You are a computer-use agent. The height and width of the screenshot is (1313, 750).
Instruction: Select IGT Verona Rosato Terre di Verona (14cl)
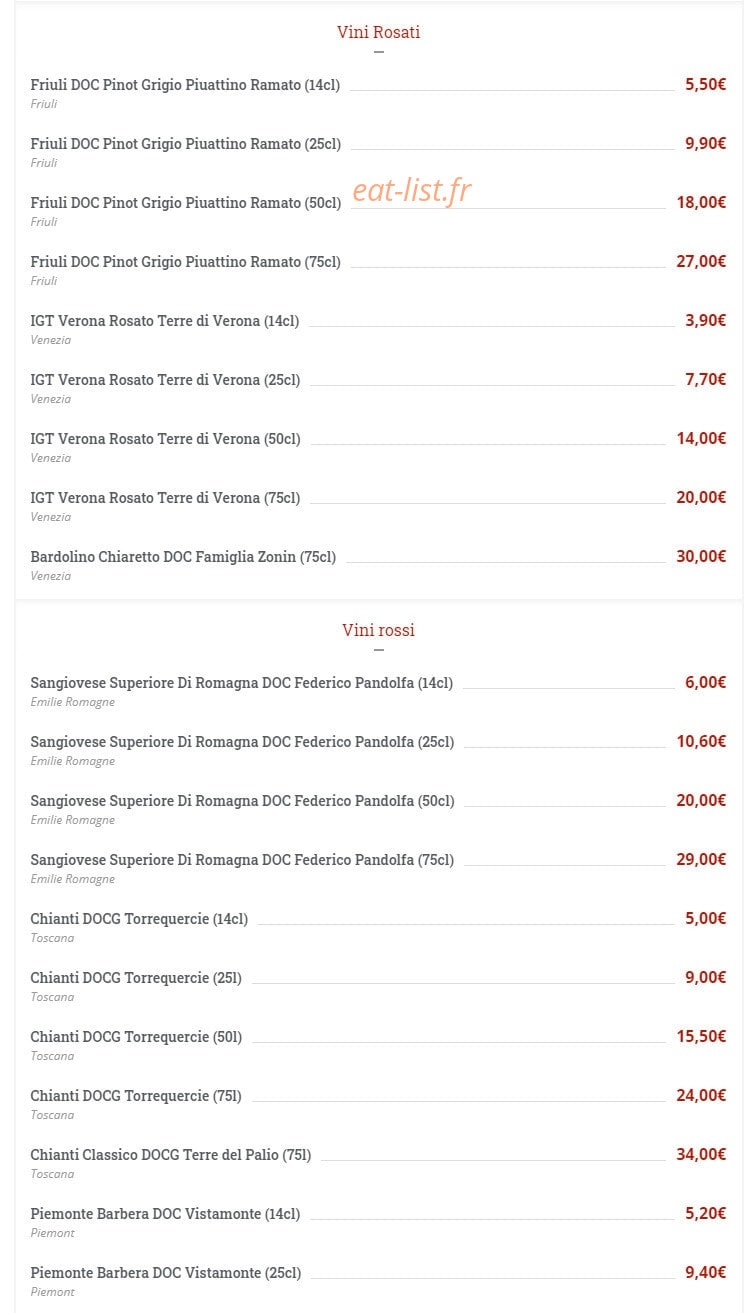point(165,321)
